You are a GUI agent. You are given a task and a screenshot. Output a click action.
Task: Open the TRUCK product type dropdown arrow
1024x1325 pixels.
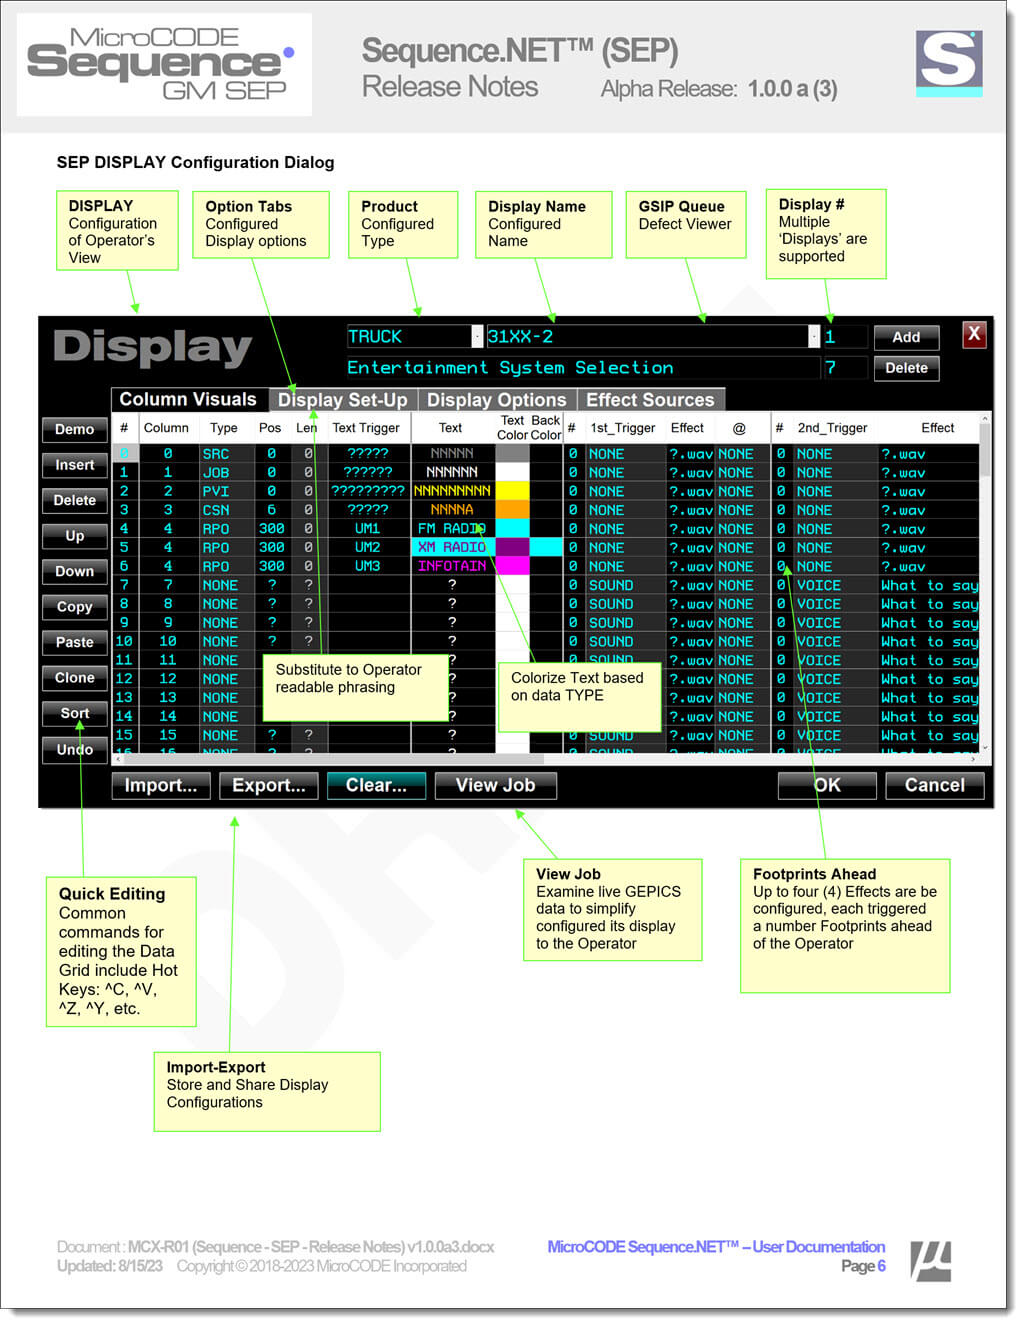tap(477, 337)
